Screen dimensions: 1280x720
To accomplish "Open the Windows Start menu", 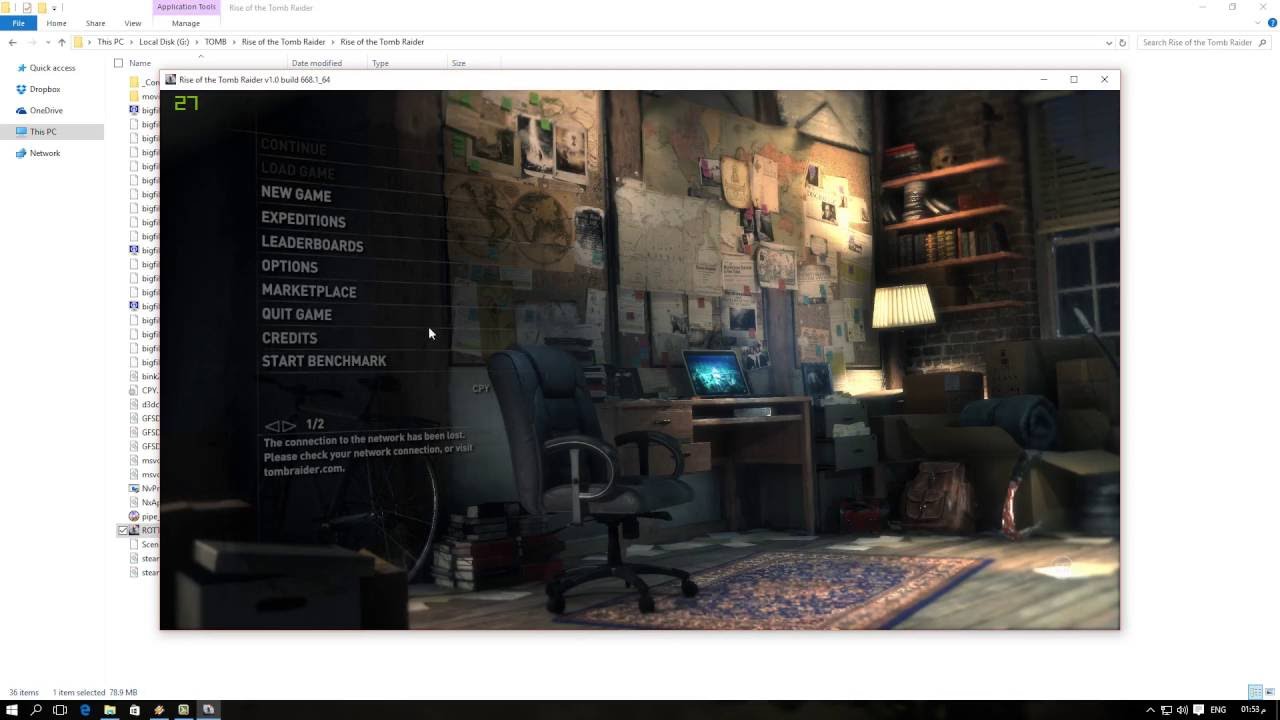I will (12, 710).
